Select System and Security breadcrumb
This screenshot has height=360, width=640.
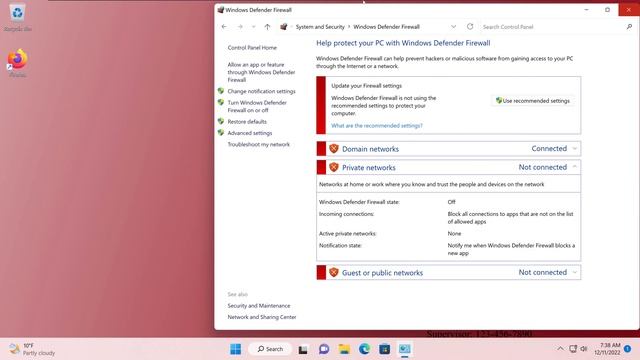[320, 27]
